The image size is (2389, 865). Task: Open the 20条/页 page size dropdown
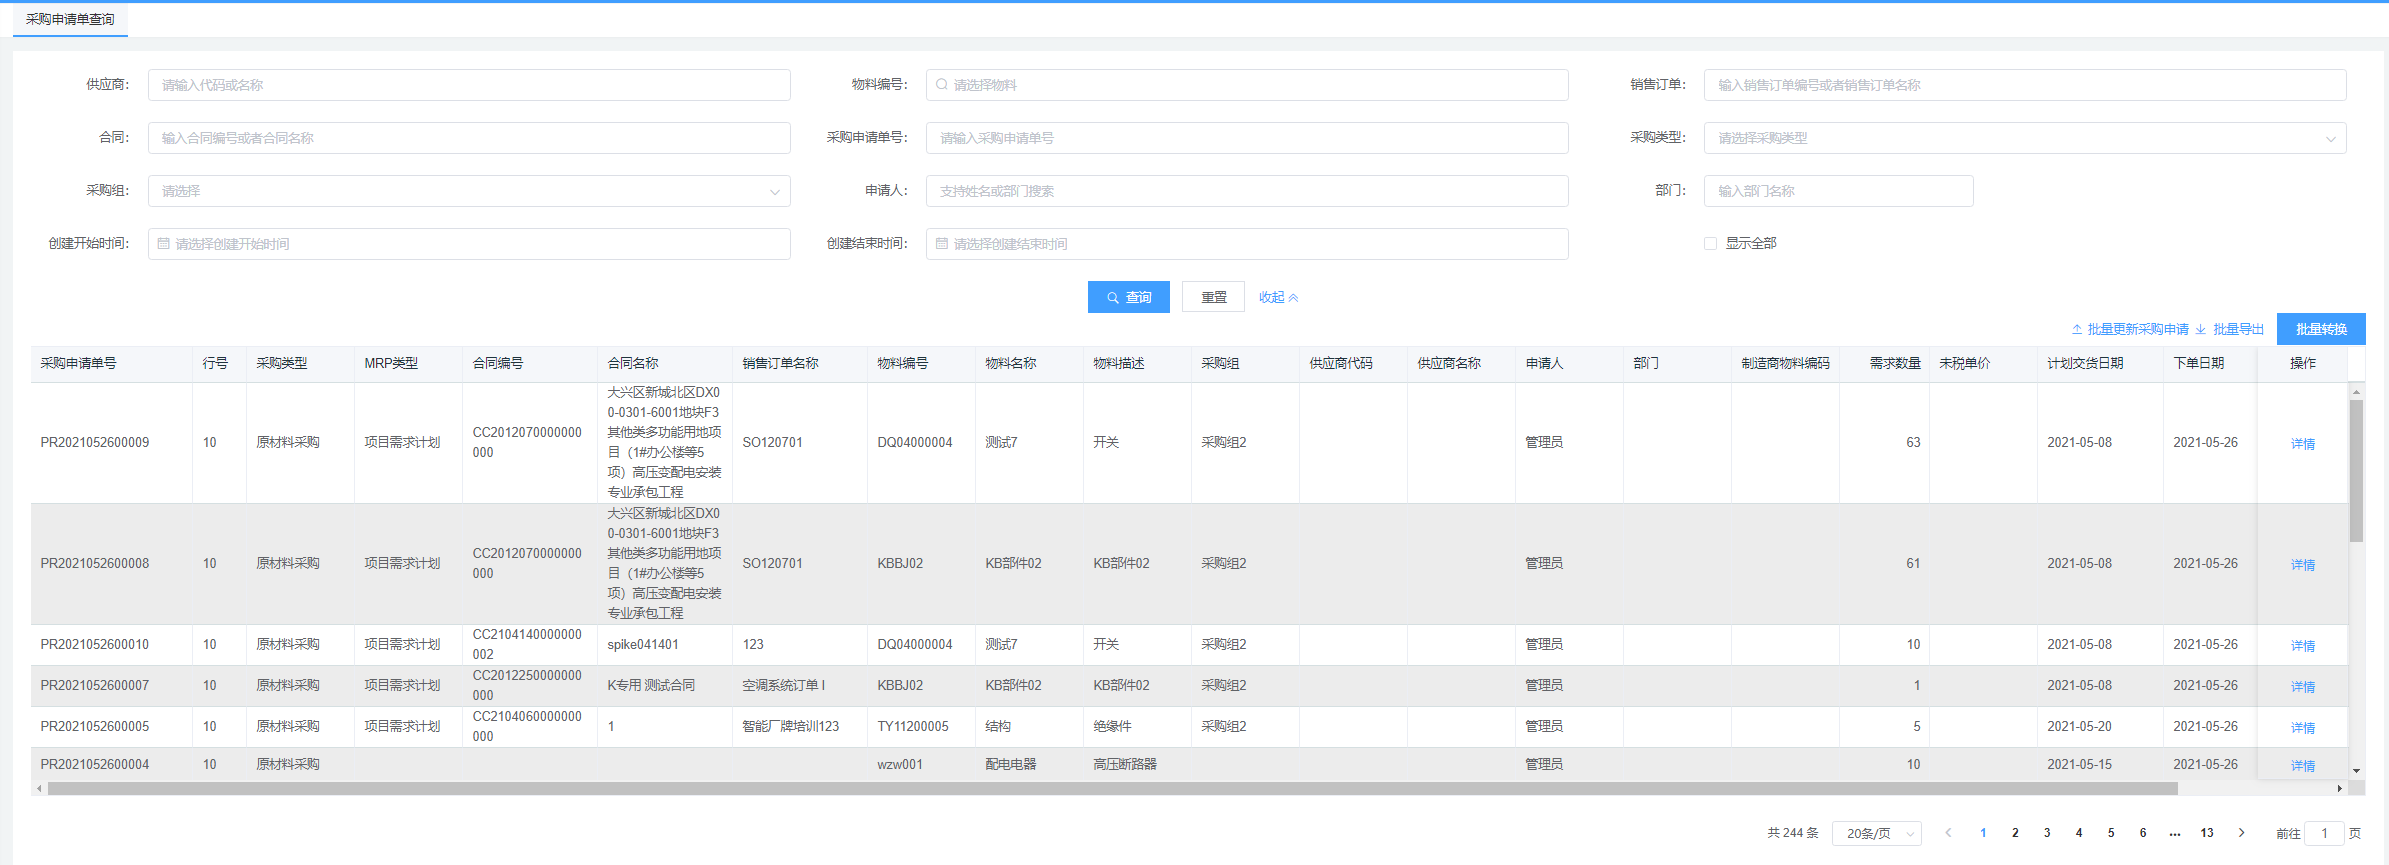point(1876,833)
